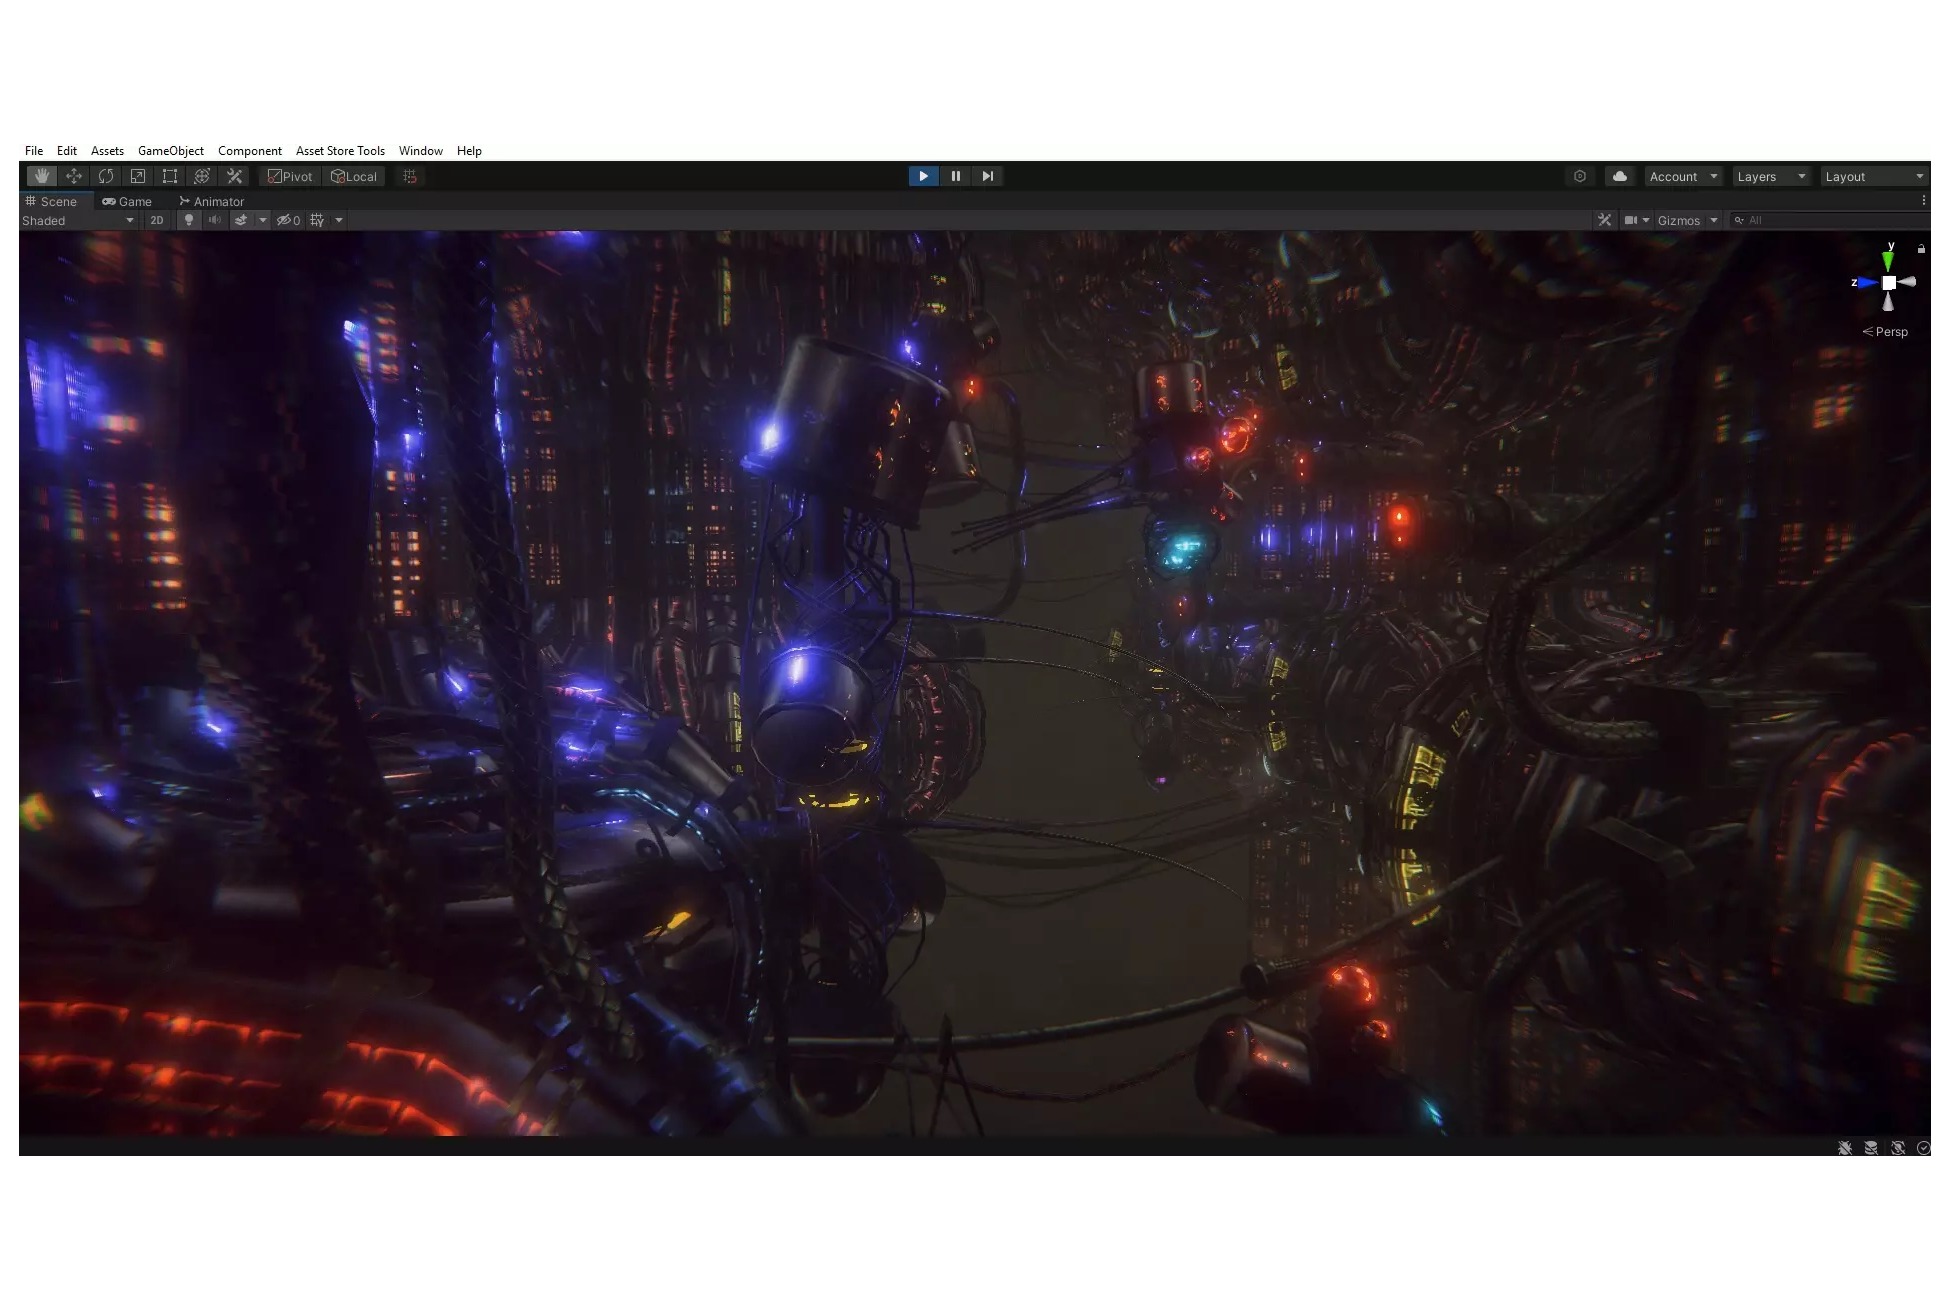Open the GameObject menu
Viewport: 1950px width, 1300px height.
171,151
